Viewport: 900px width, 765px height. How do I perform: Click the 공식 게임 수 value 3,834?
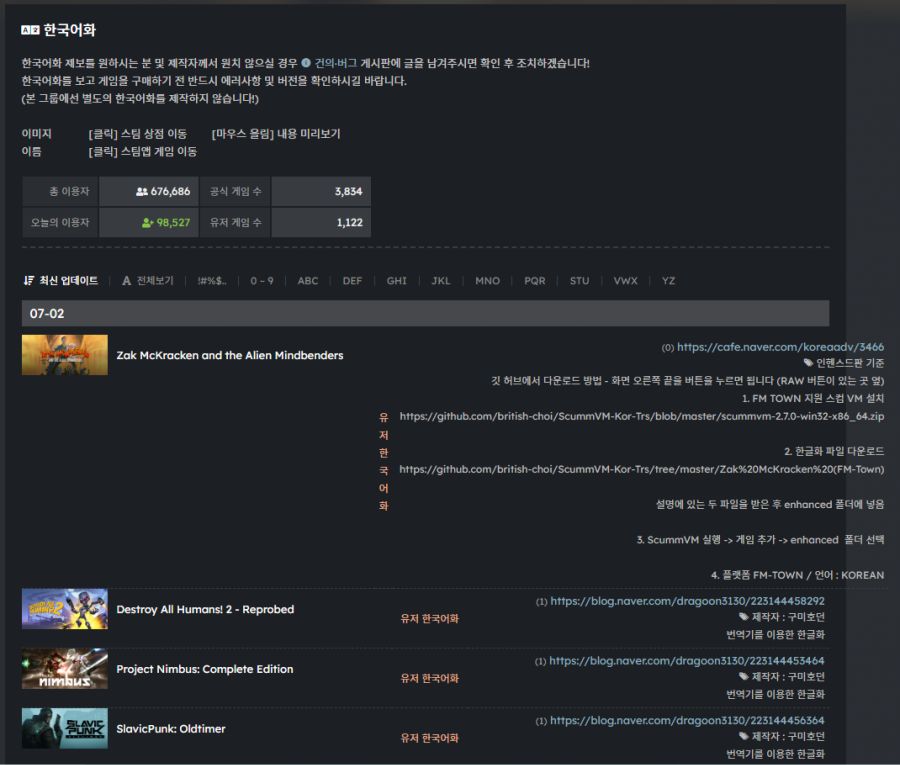pyautogui.click(x=348, y=191)
